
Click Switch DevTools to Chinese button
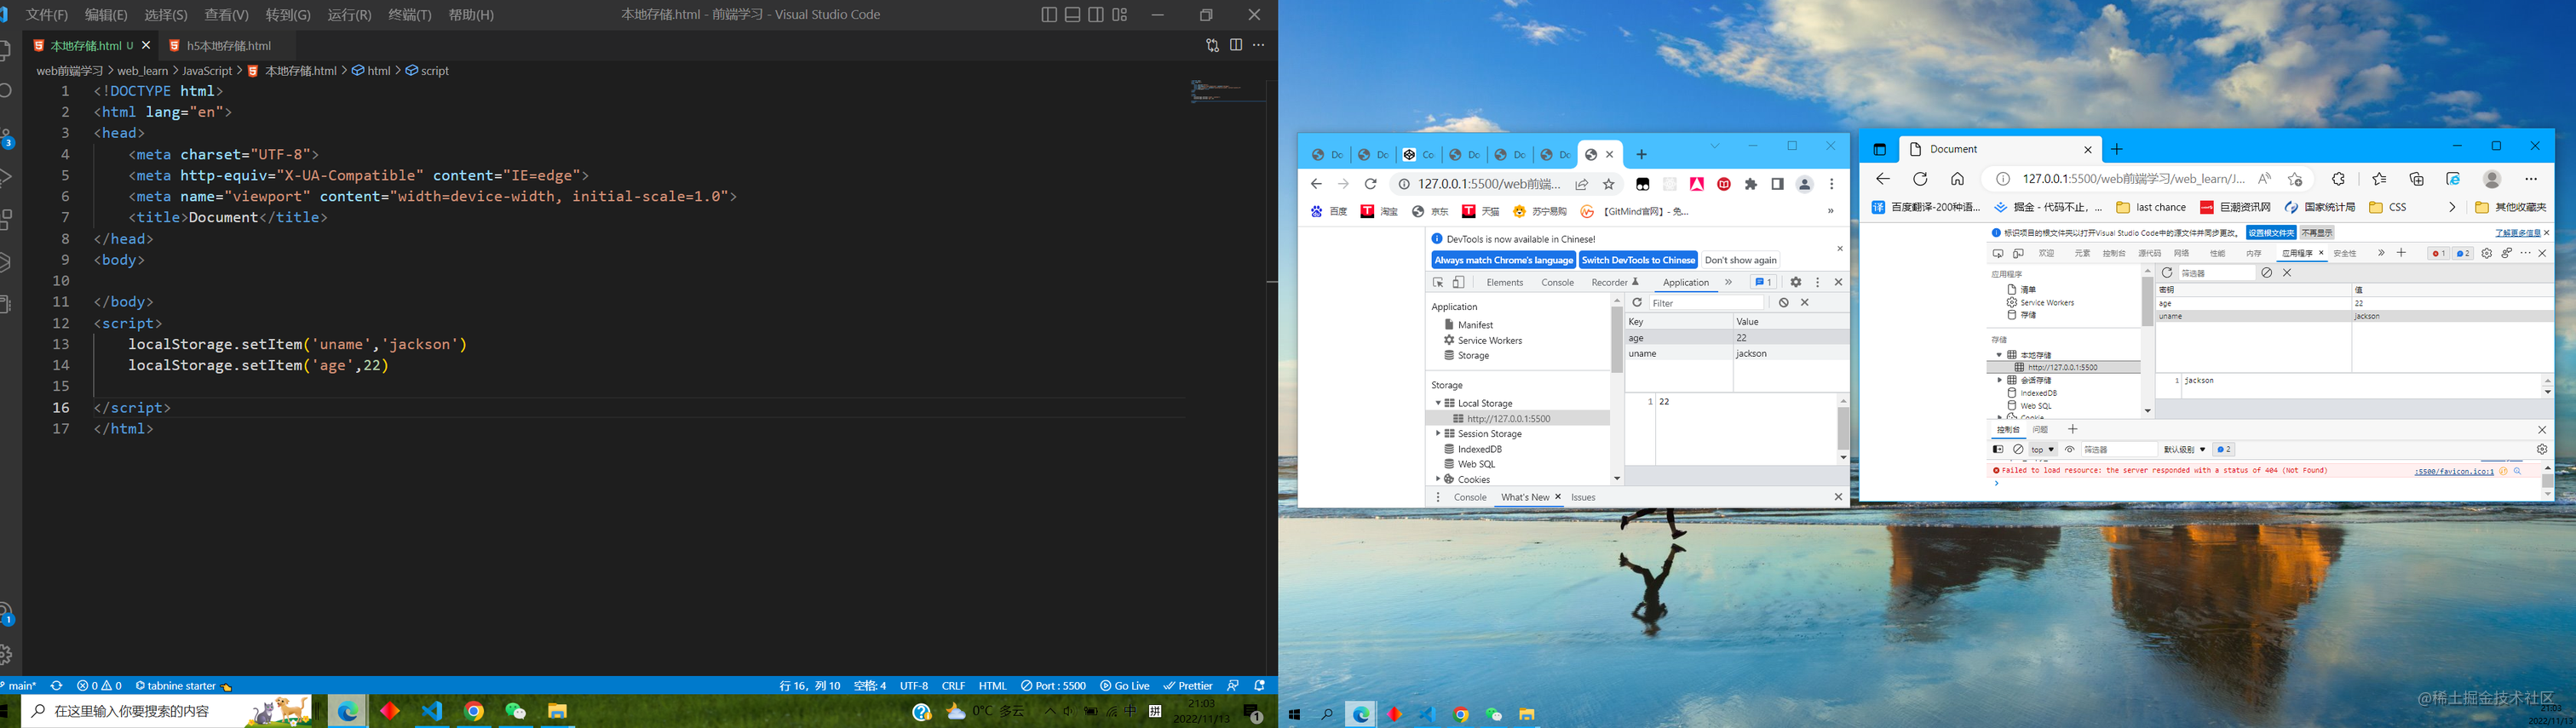click(x=1638, y=260)
